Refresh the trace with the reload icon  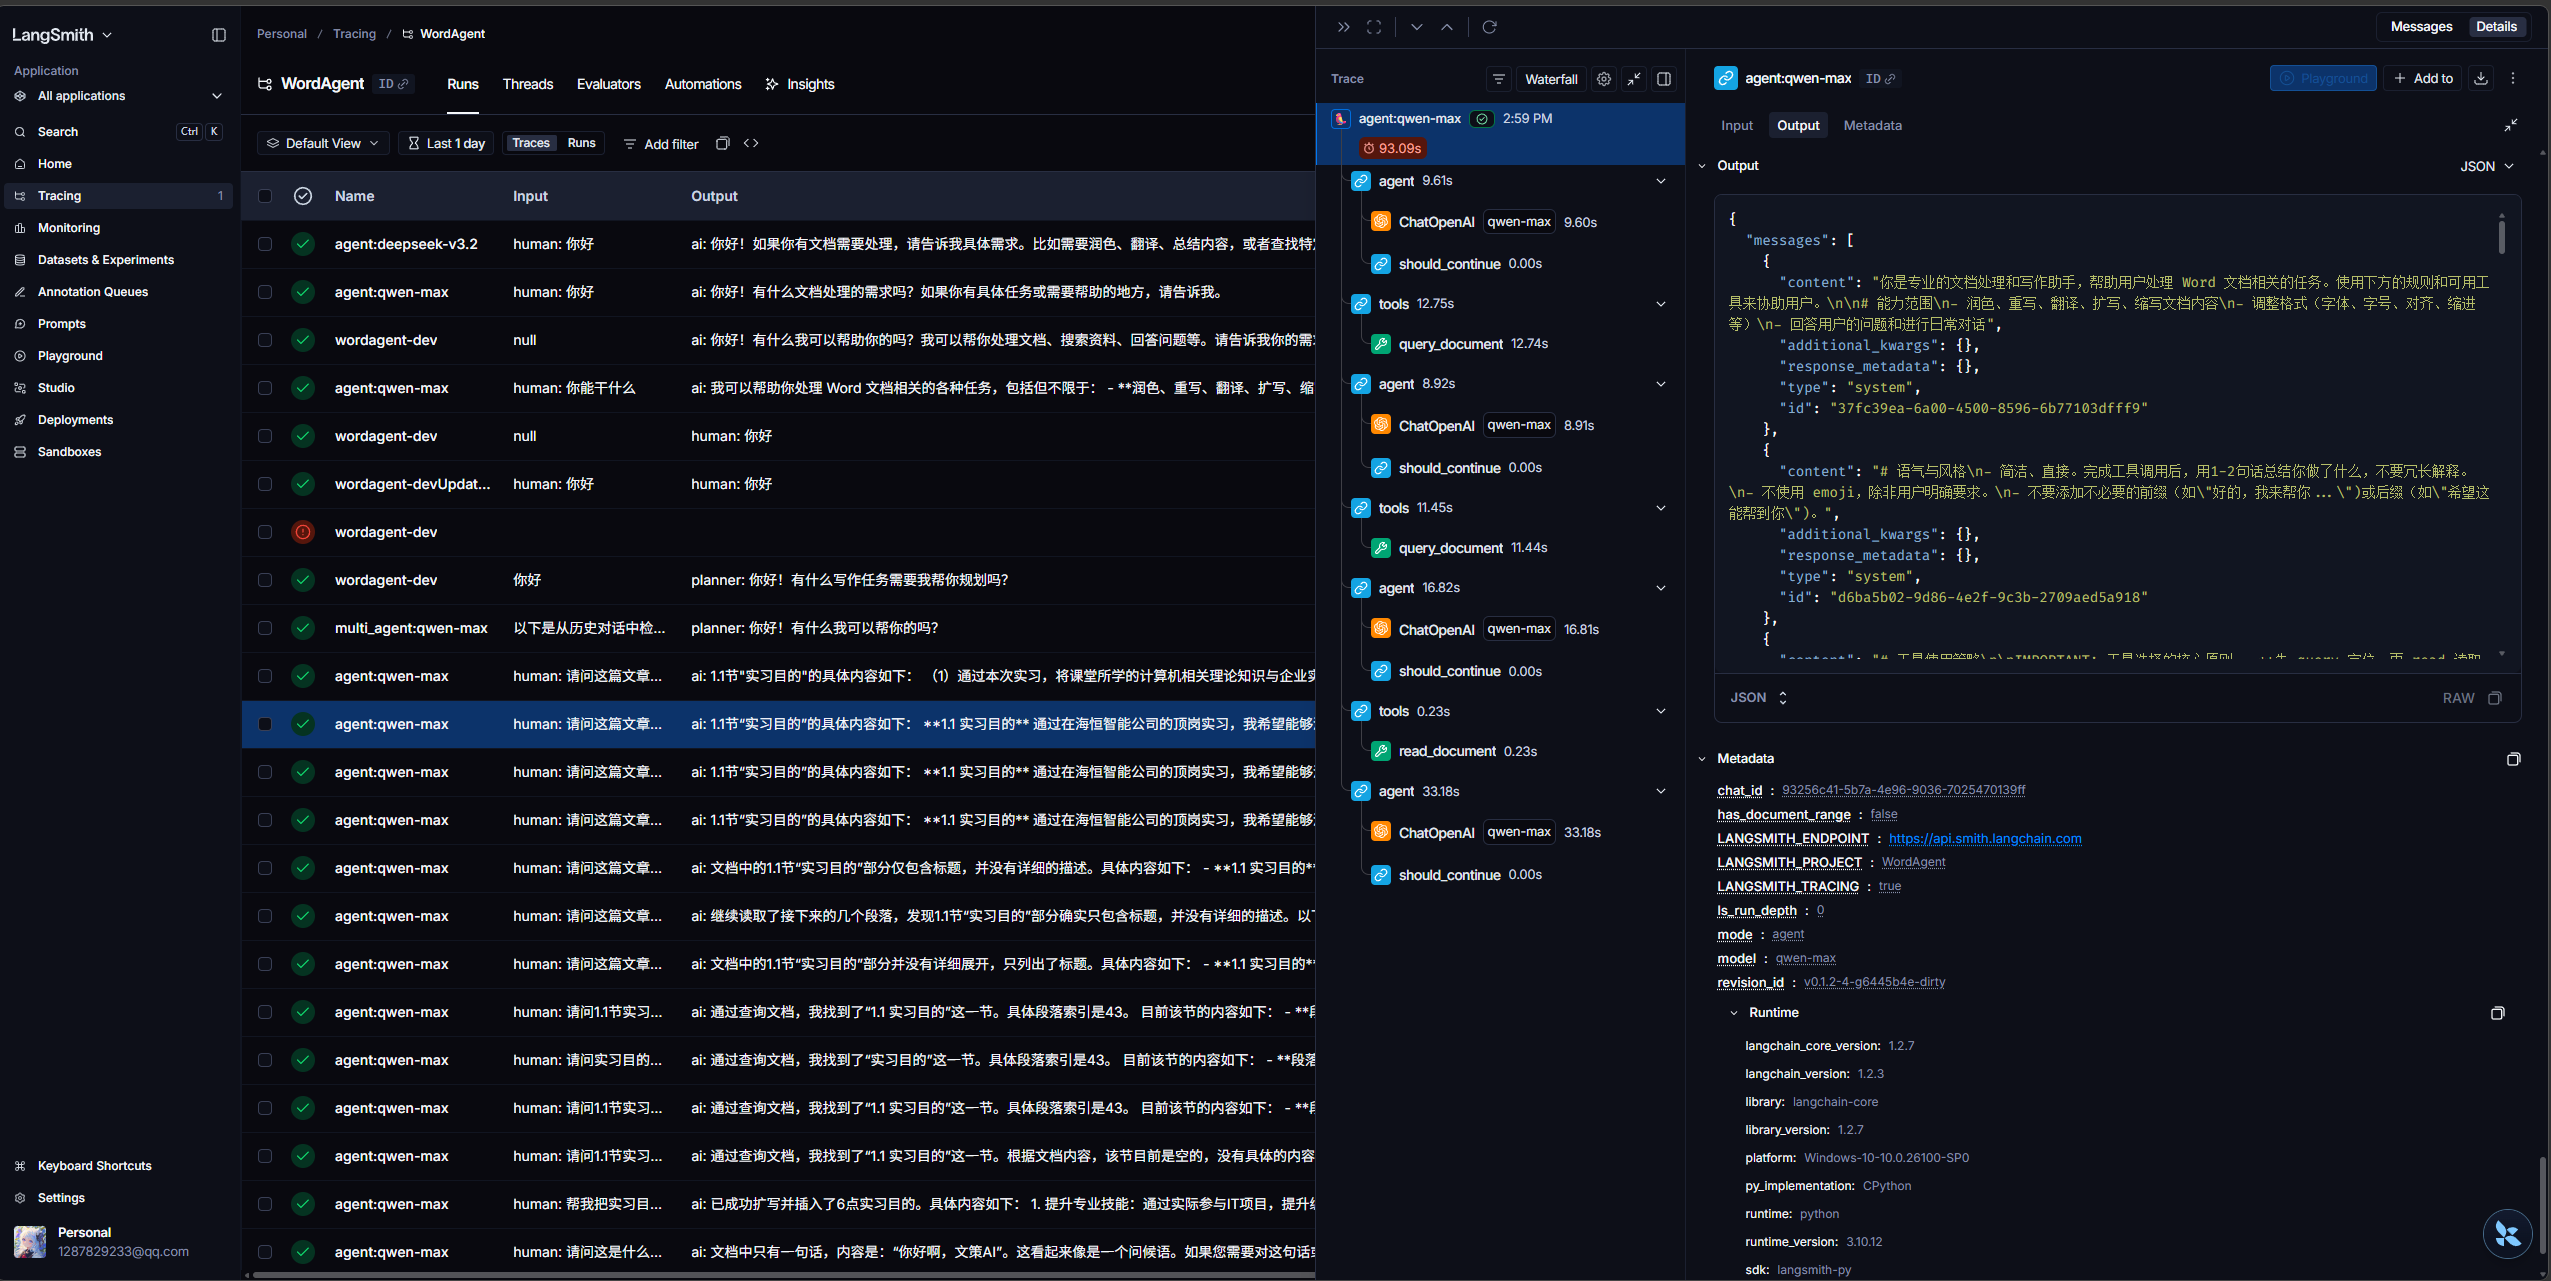tap(1489, 27)
